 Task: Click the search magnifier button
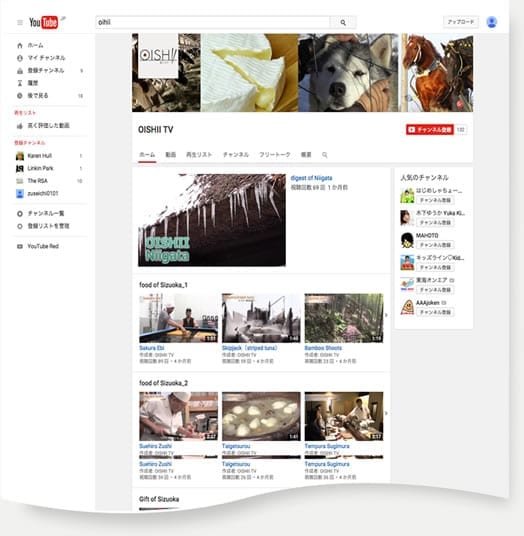[343, 23]
